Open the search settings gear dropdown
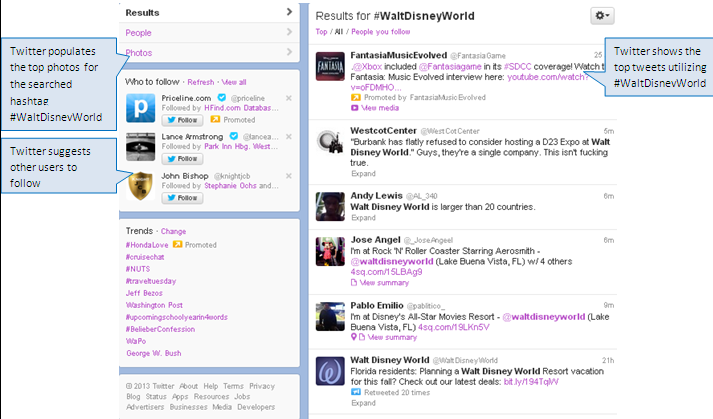The height and width of the screenshot is (419, 713). (x=602, y=16)
